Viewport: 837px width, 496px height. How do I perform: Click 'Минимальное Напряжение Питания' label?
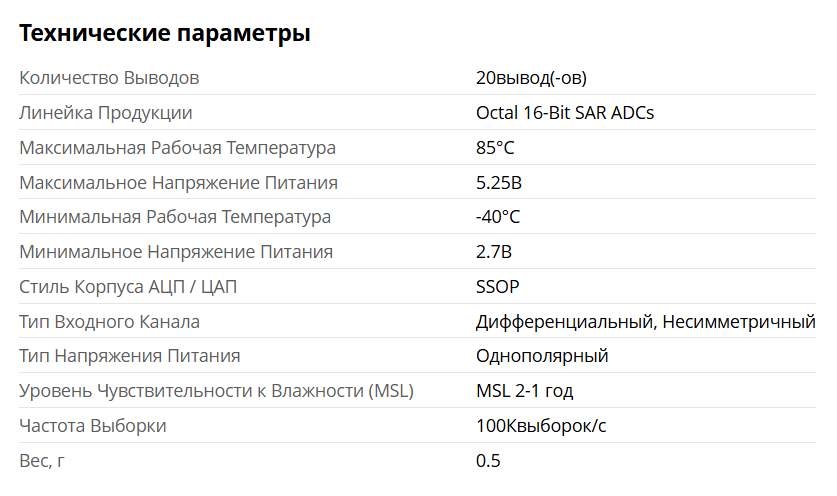176,251
